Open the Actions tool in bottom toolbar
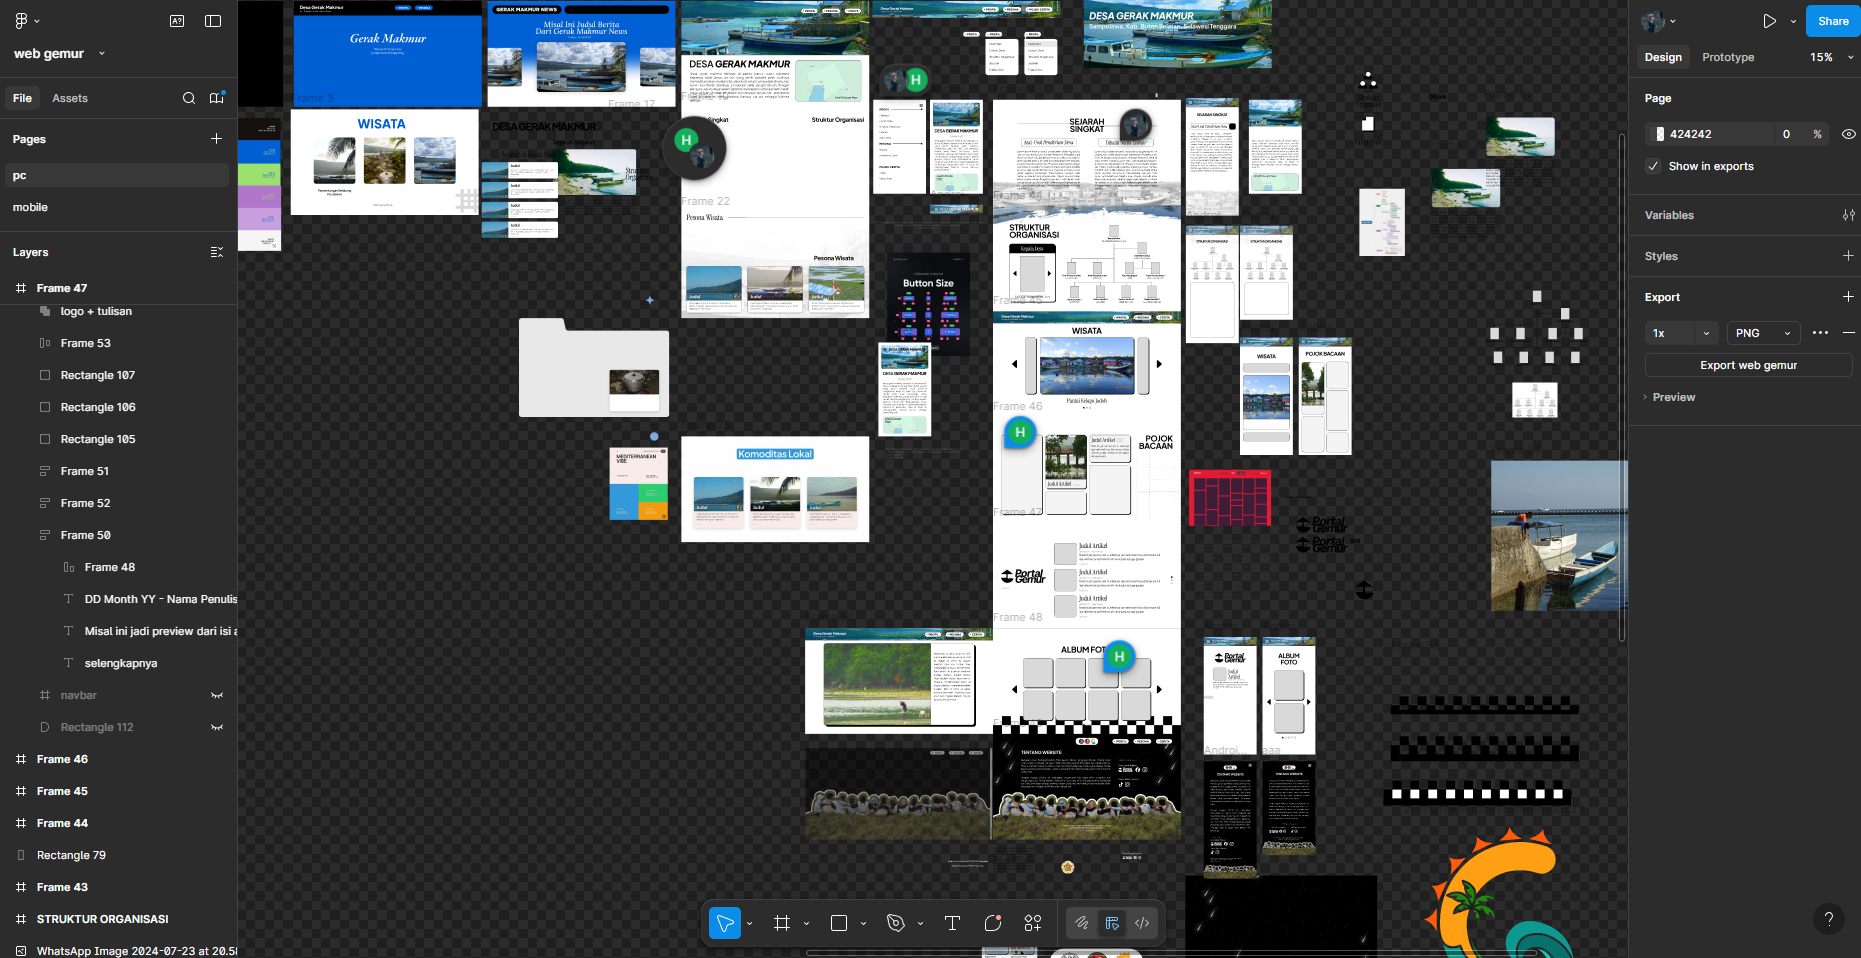This screenshot has width=1861, height=958. coord(1033,923)
